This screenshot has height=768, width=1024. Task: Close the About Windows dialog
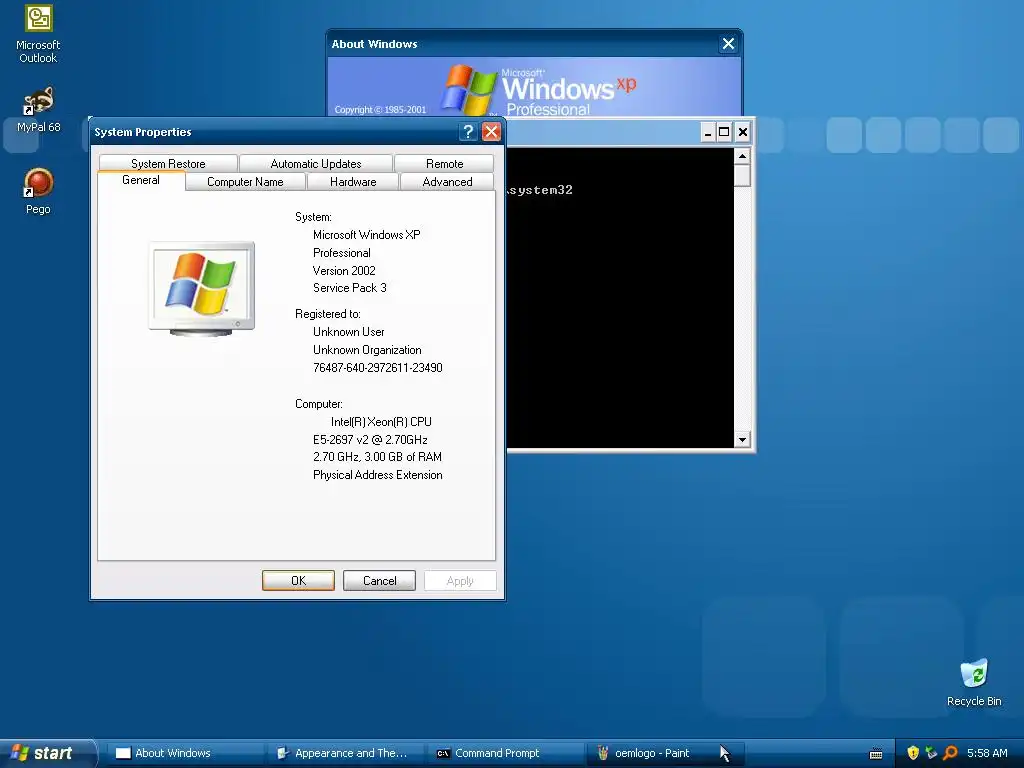728,44
